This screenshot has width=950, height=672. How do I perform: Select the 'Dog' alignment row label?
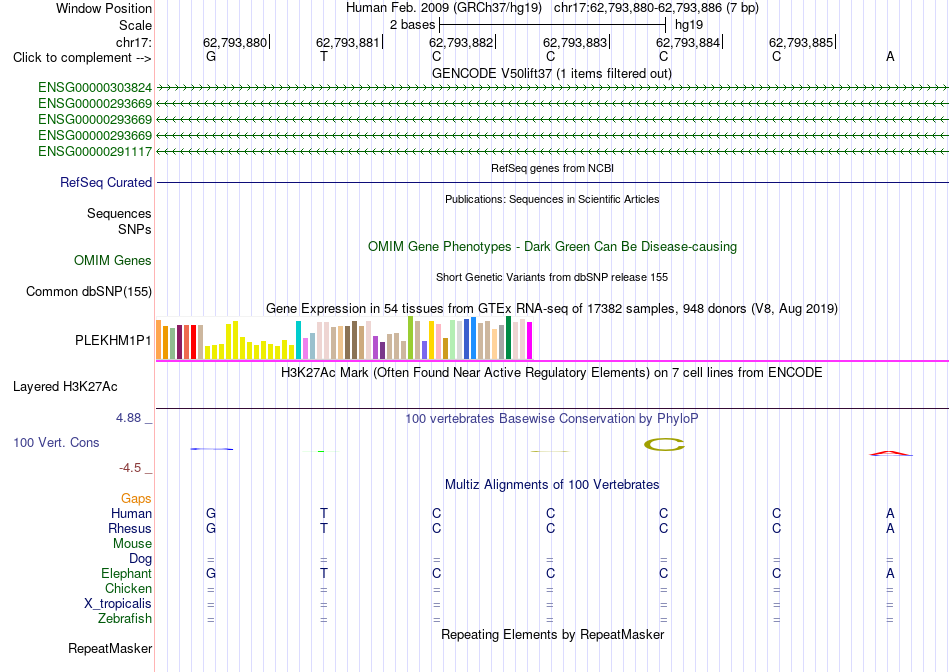(x=140, y=559)
